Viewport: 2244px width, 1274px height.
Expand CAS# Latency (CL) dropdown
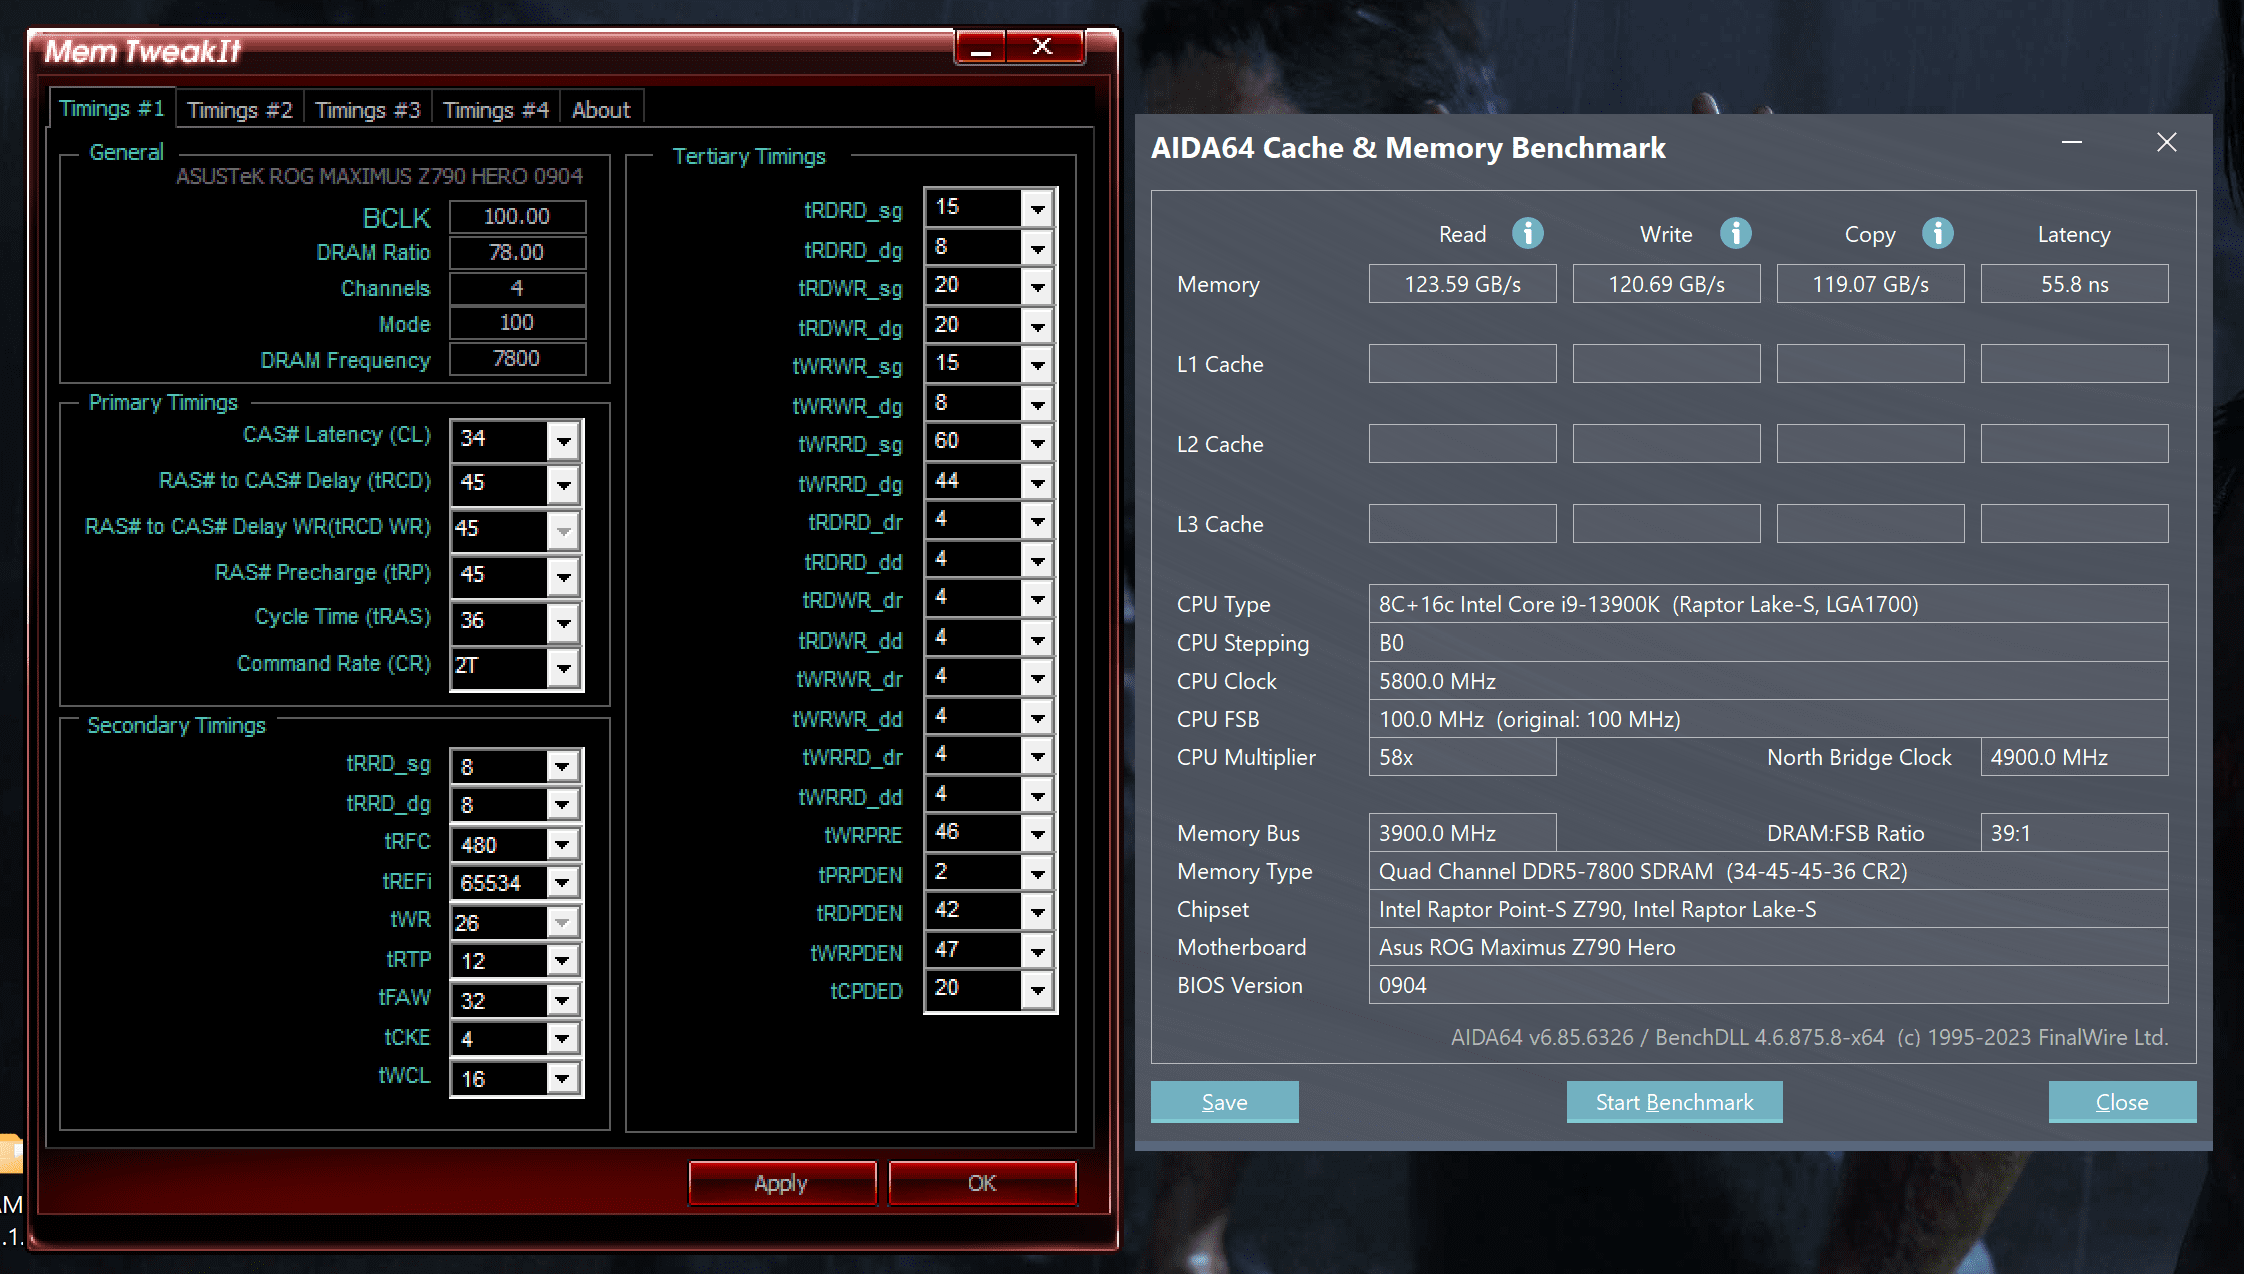coord(564,440)
